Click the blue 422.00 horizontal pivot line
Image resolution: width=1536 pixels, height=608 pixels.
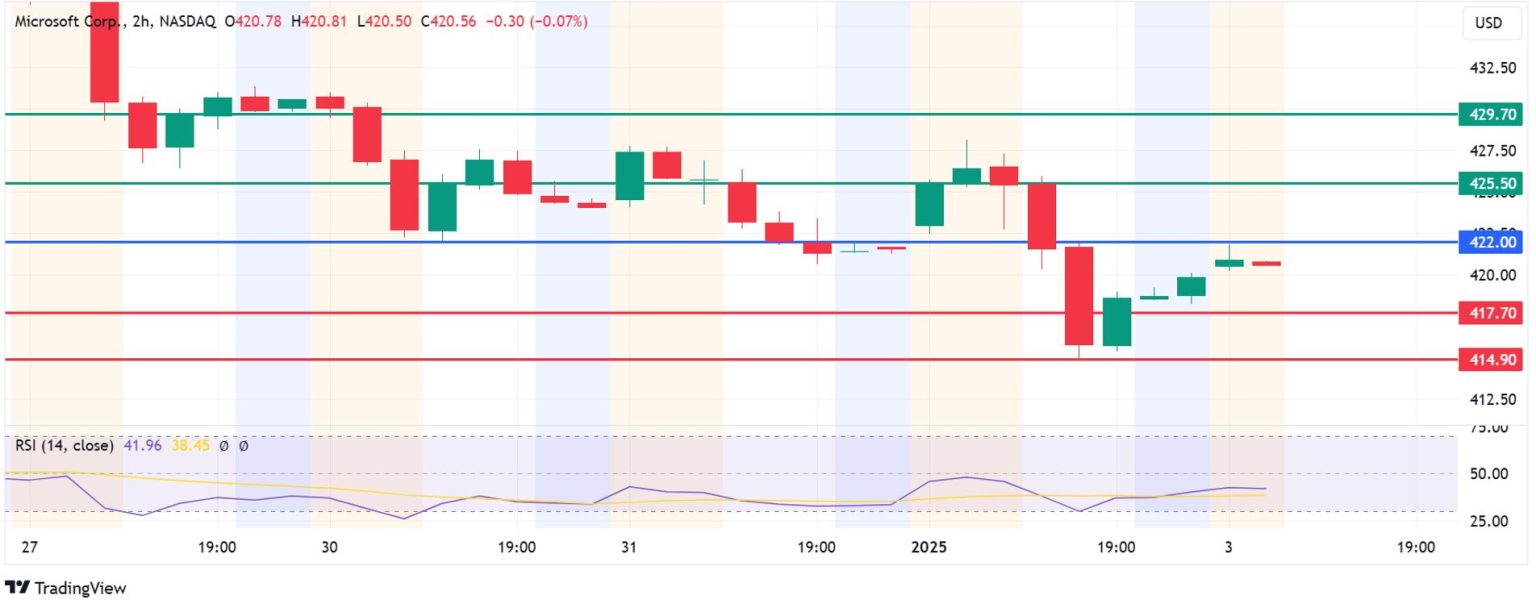[730, 242]
